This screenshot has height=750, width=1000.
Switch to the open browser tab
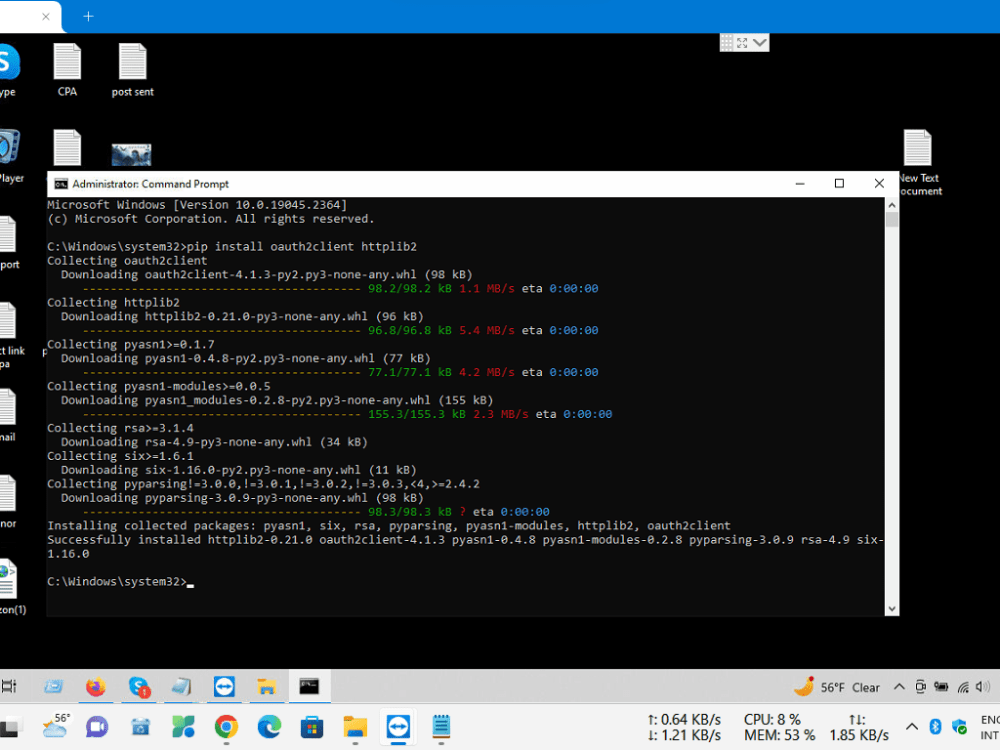tap(25, 16)
